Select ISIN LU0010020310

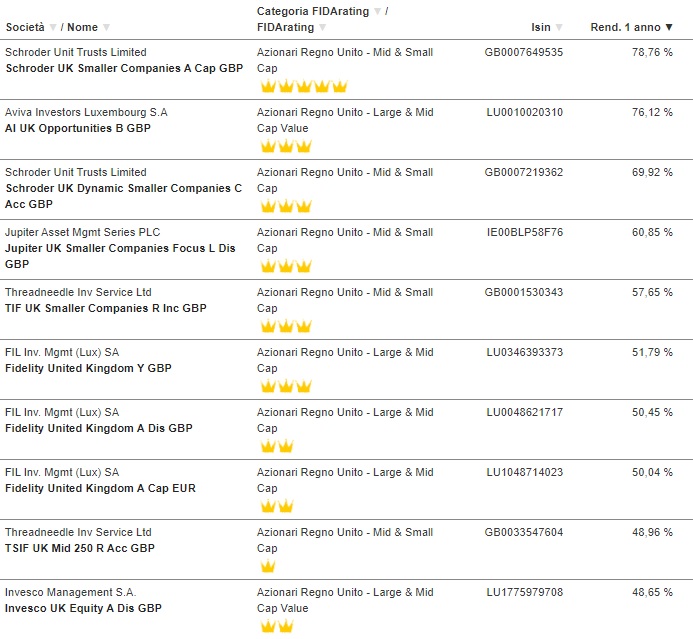point(525,112)
